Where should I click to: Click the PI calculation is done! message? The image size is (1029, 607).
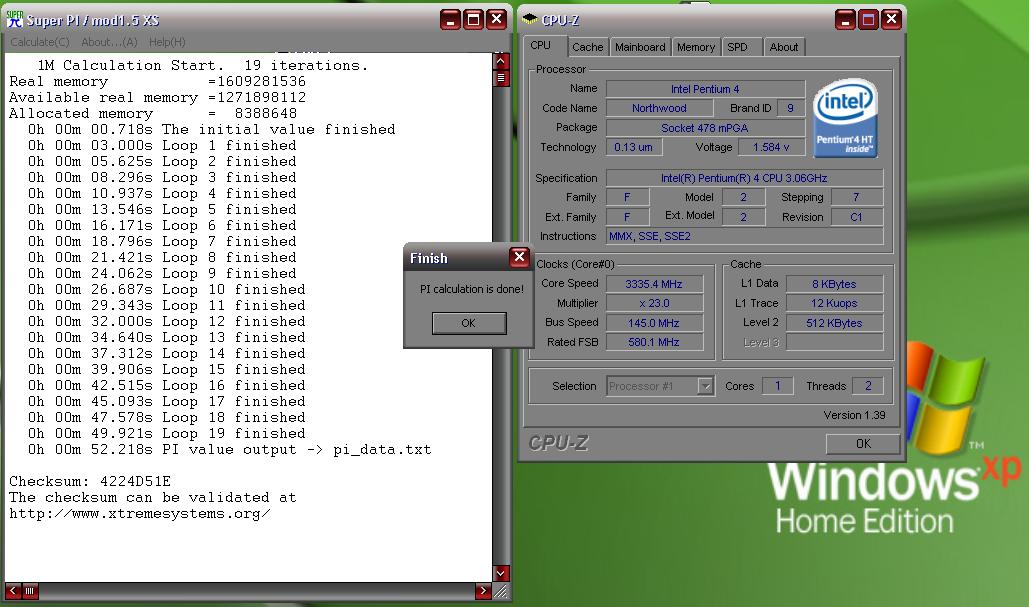coord(472,289)
